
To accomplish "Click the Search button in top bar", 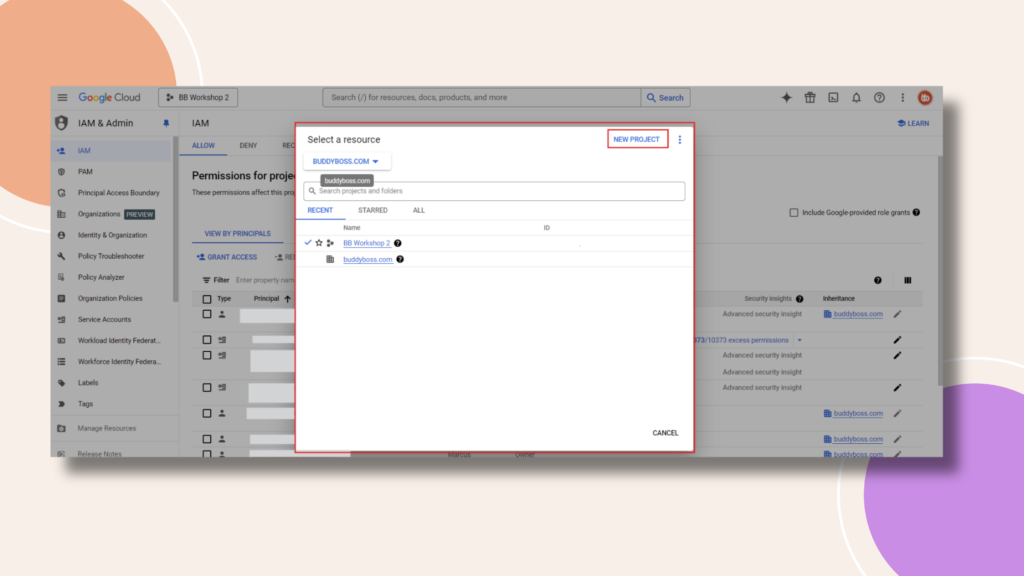I will pyautogui.click(x=665, y=97).
